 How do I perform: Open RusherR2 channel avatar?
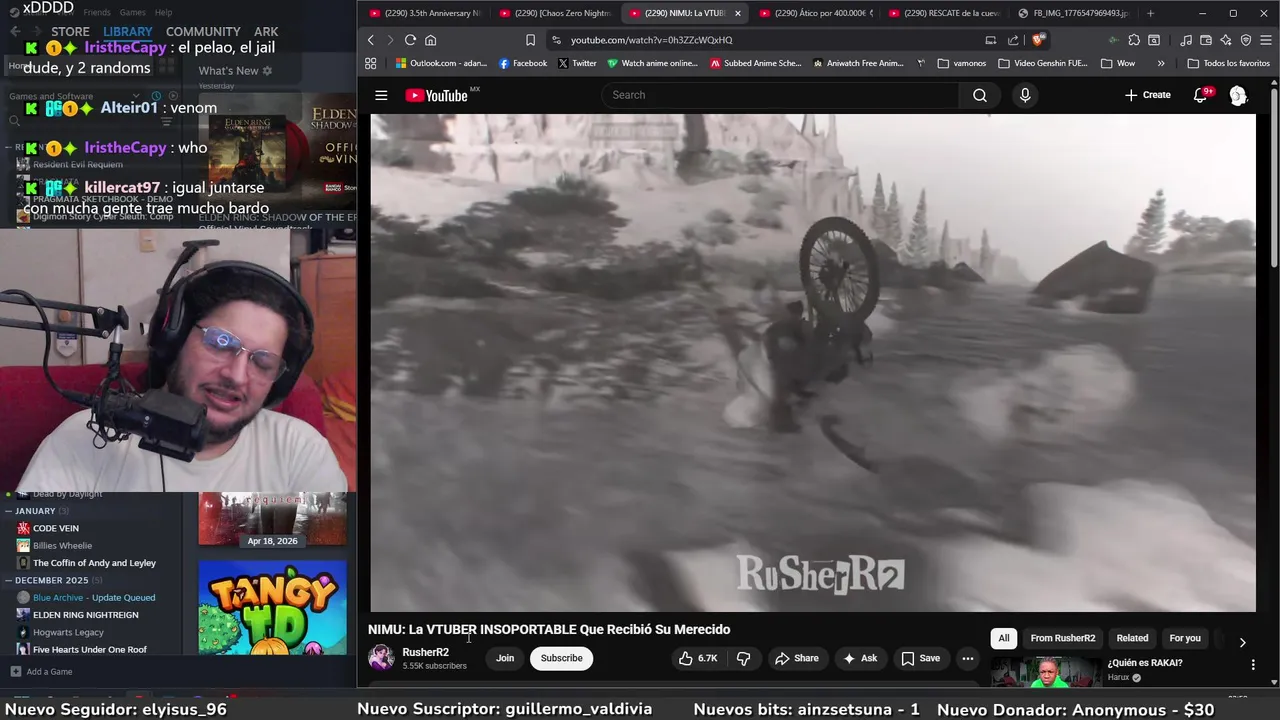point(381,657)
